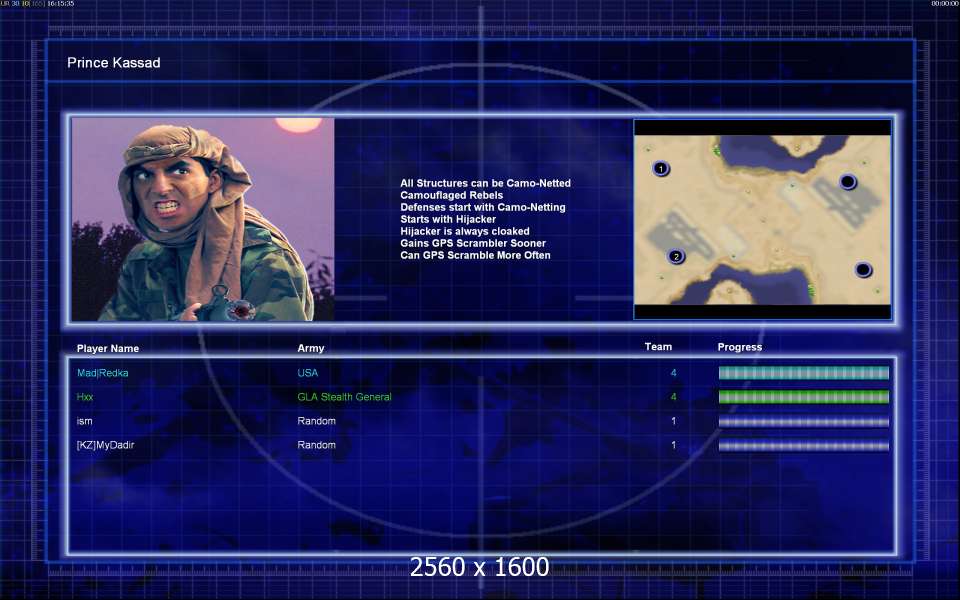Select player name "Mad|Redka"
960x600 pixels.
(x=103, y=373)
